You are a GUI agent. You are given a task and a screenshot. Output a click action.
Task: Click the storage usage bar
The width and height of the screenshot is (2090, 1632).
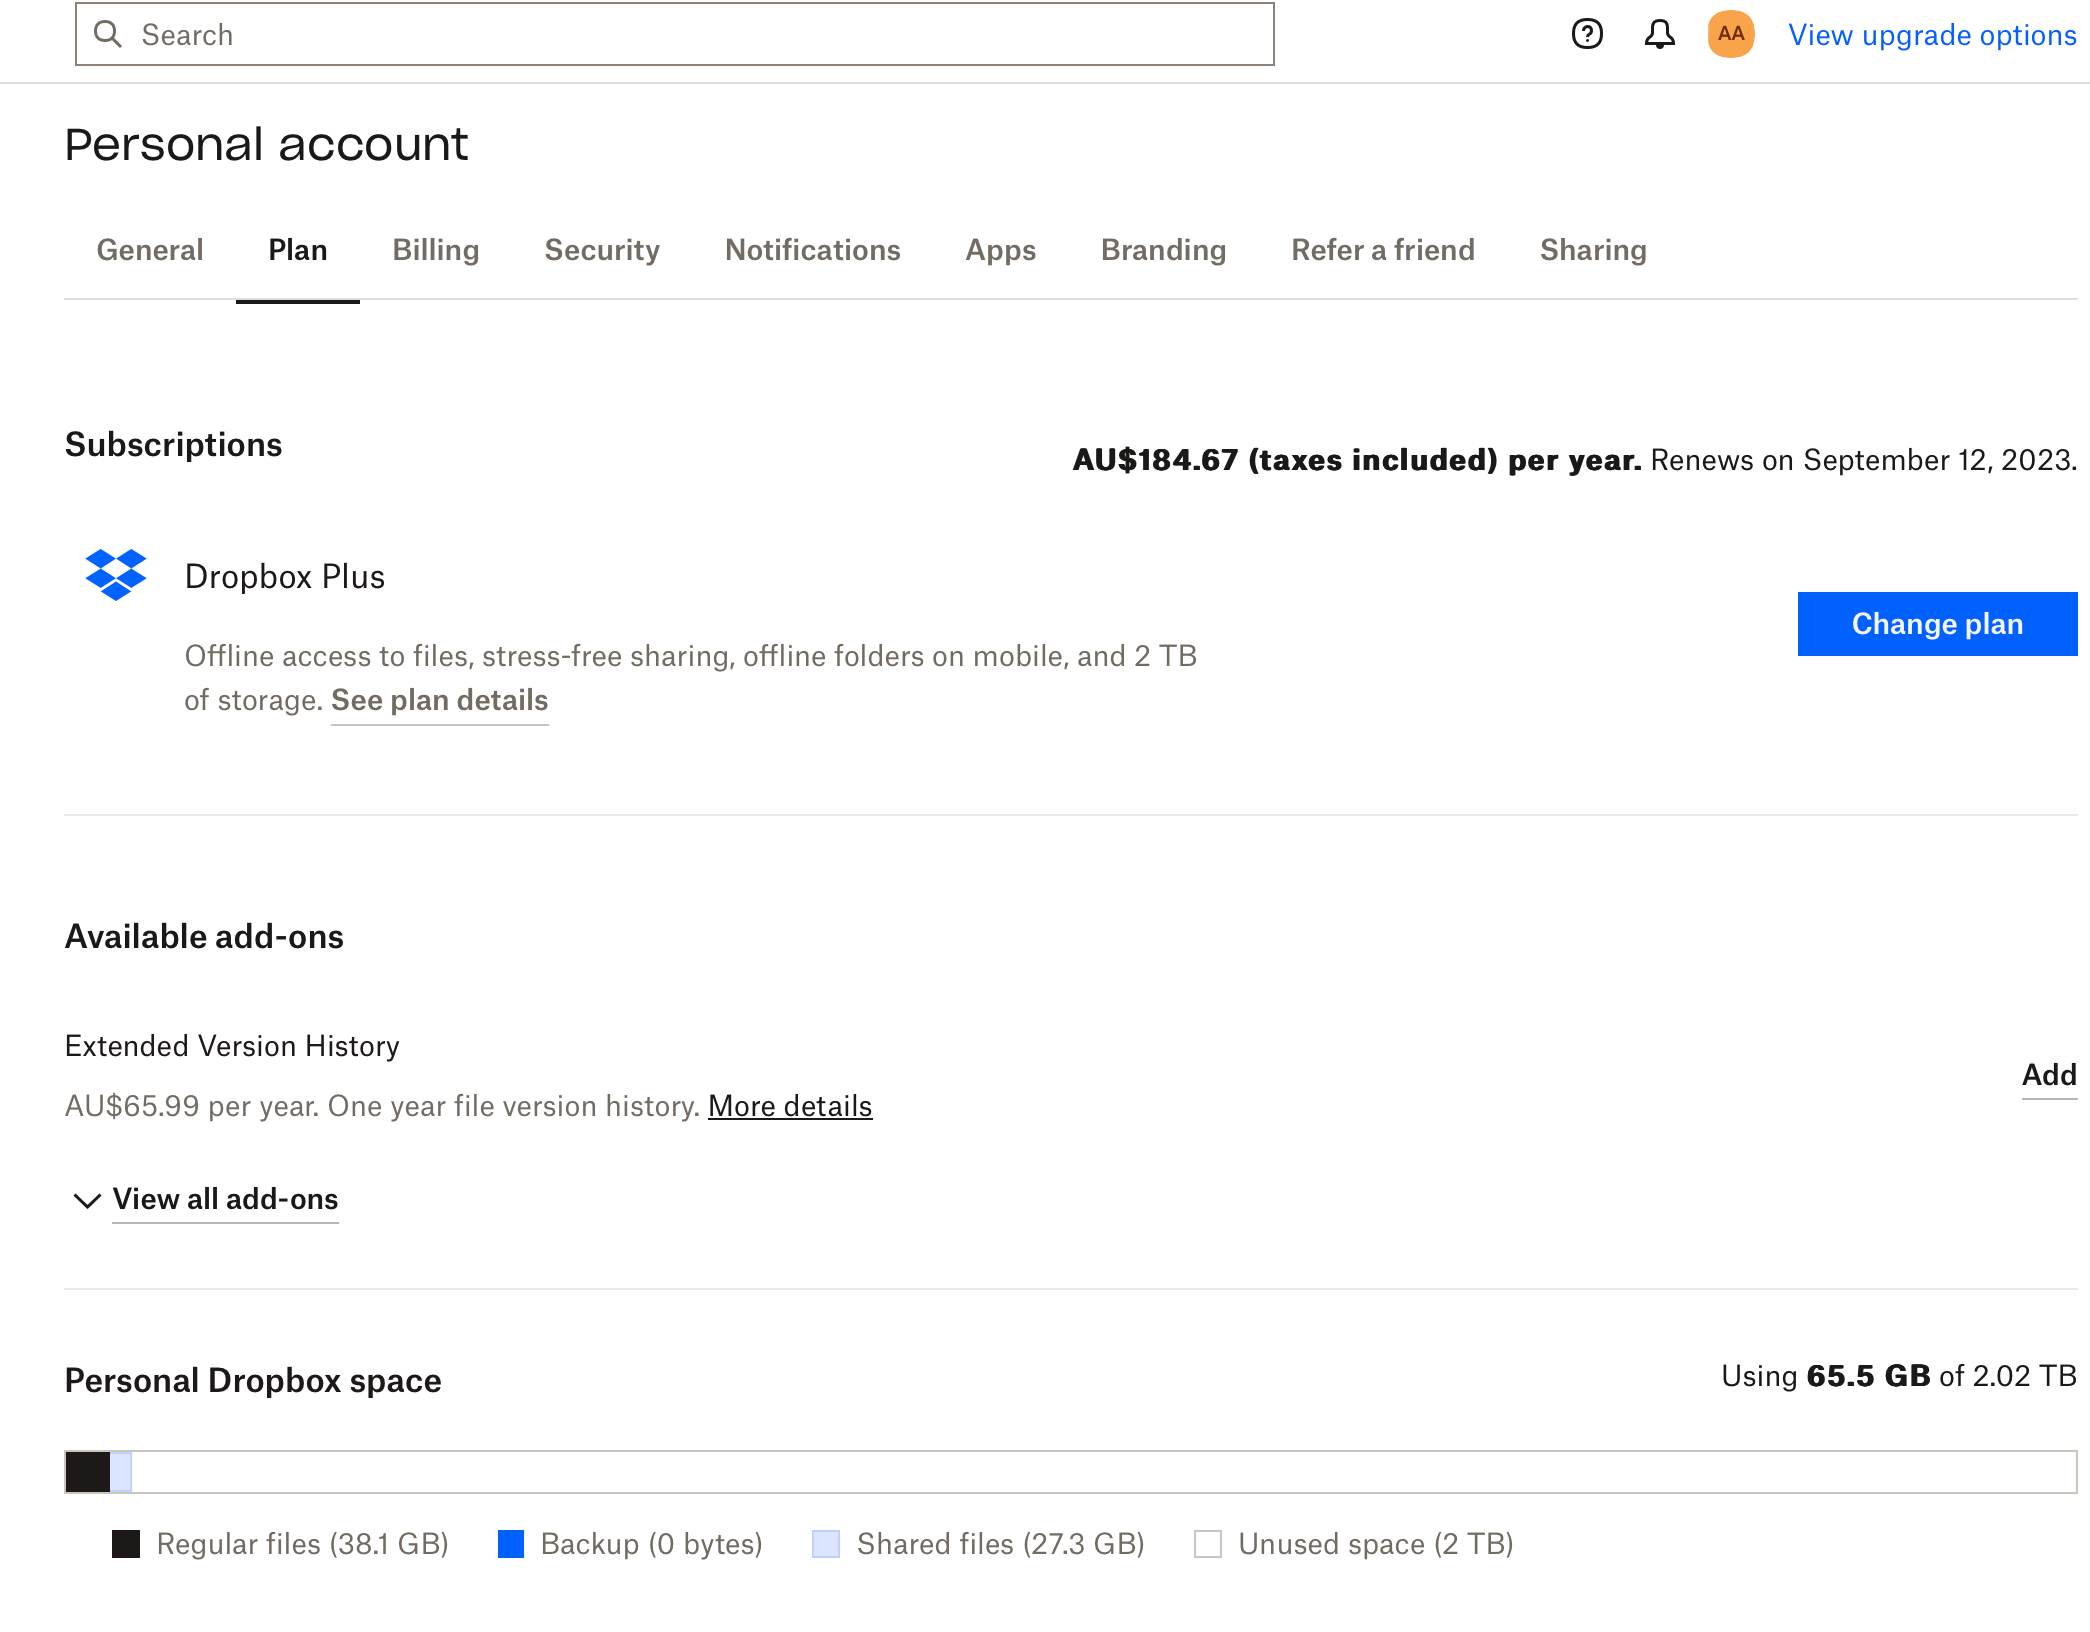(1071, 1472)
